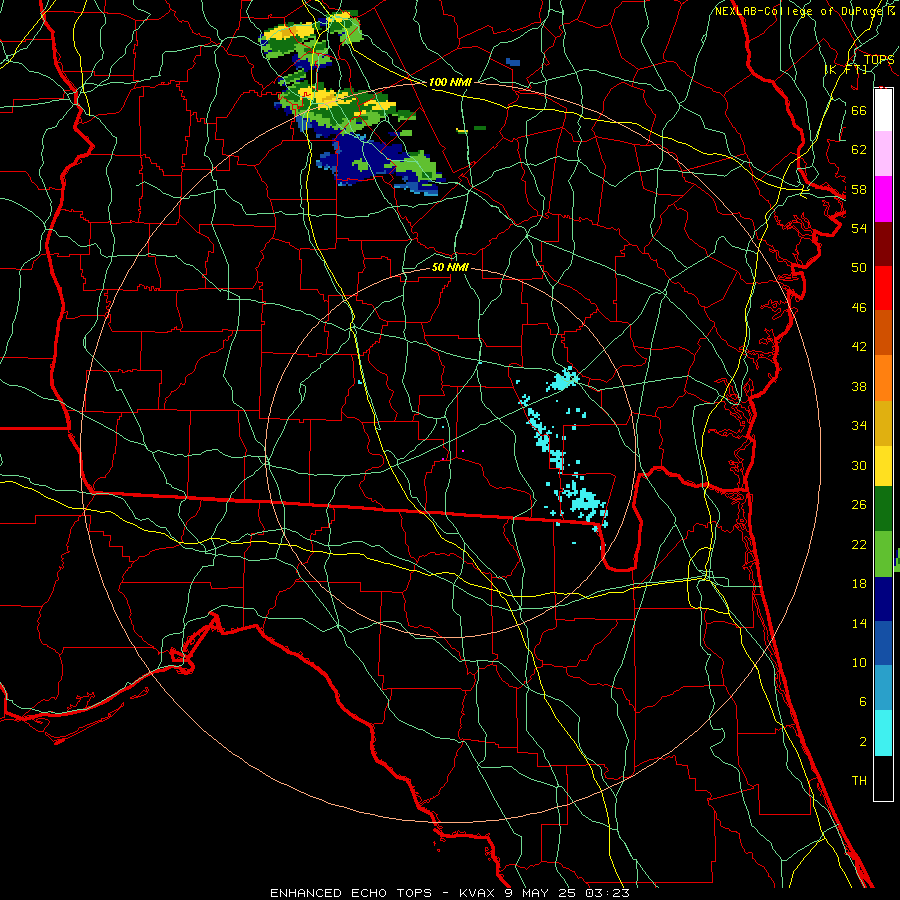
Task: Select the dark red legend swatch
Action: click(x=883, y=243)
